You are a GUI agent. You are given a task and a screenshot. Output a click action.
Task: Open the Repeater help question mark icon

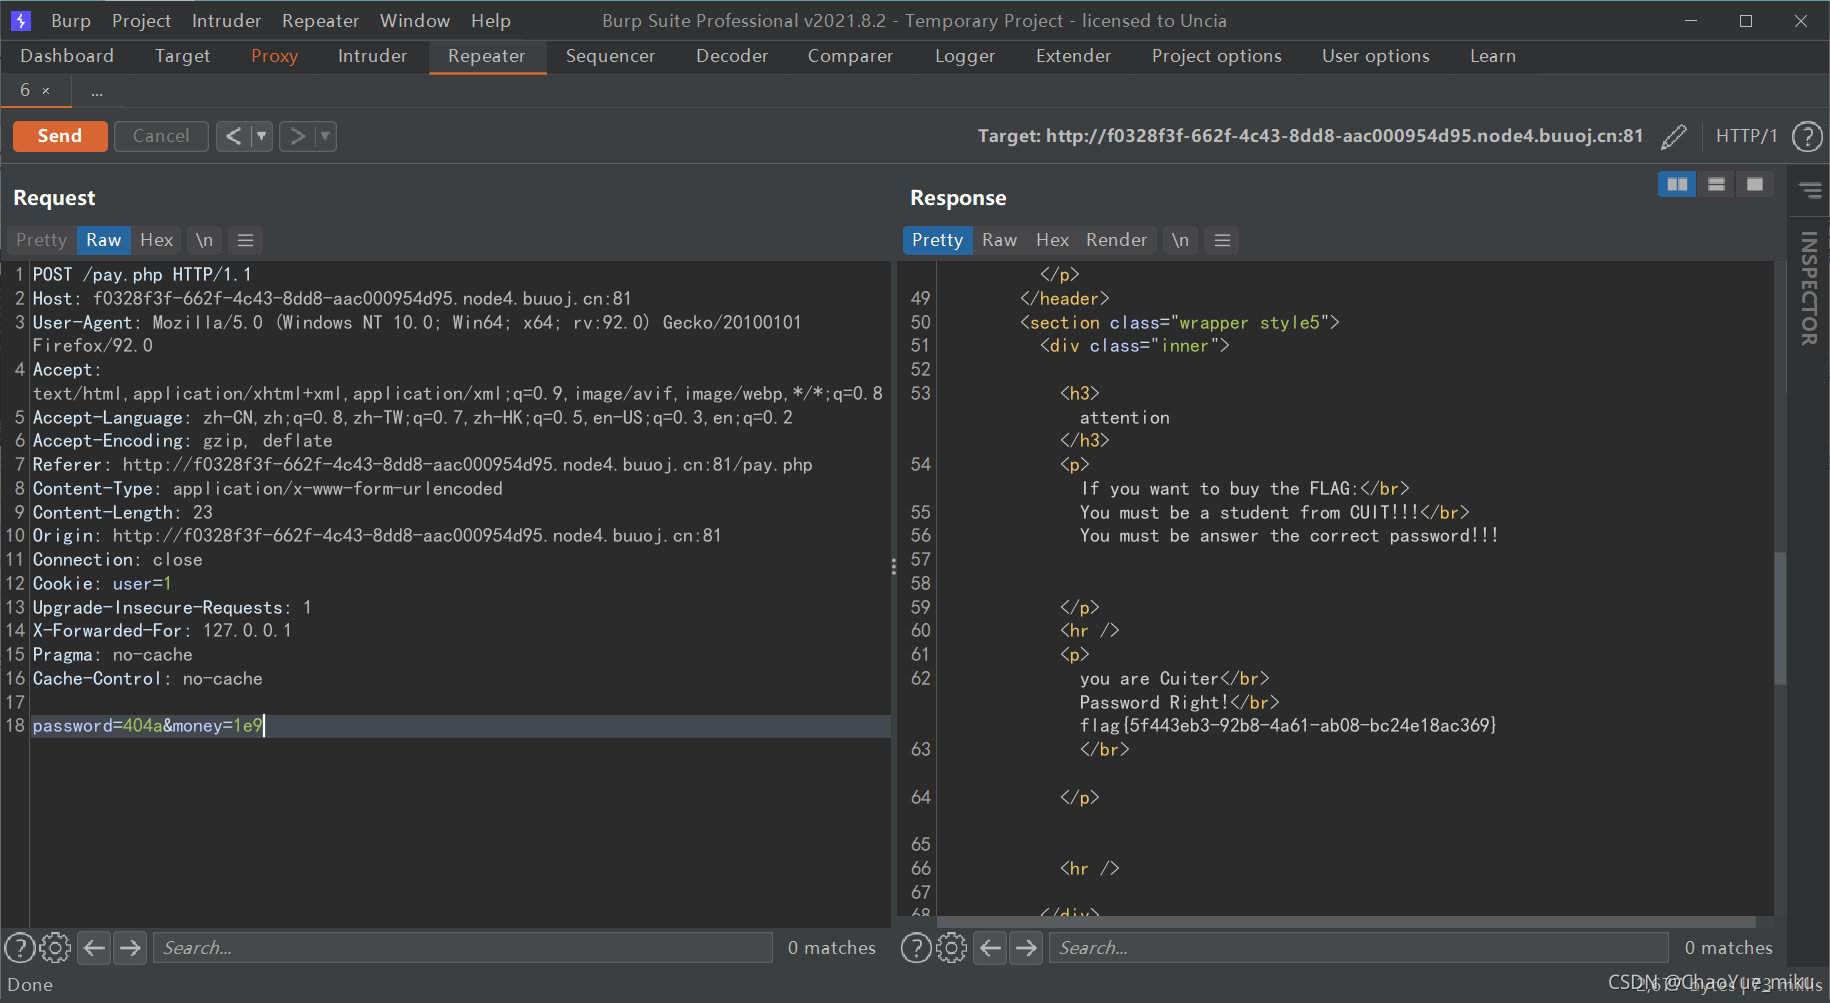pyautogui.click(x=1807, y=136)
